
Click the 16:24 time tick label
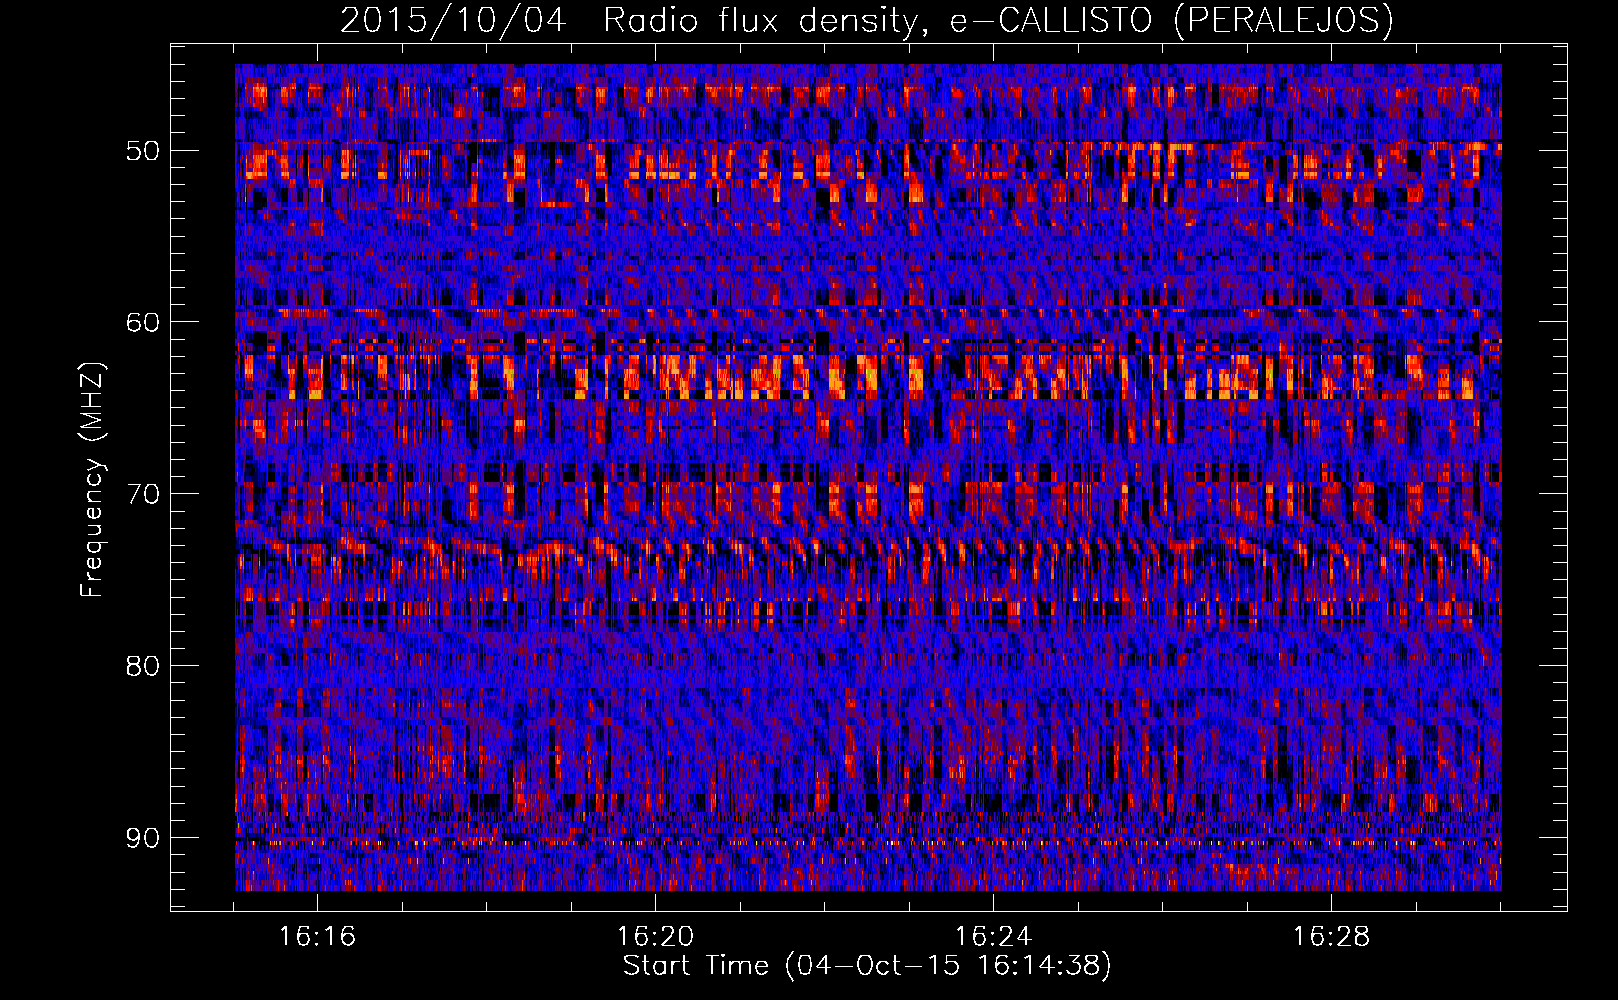[x=993, y=937]
